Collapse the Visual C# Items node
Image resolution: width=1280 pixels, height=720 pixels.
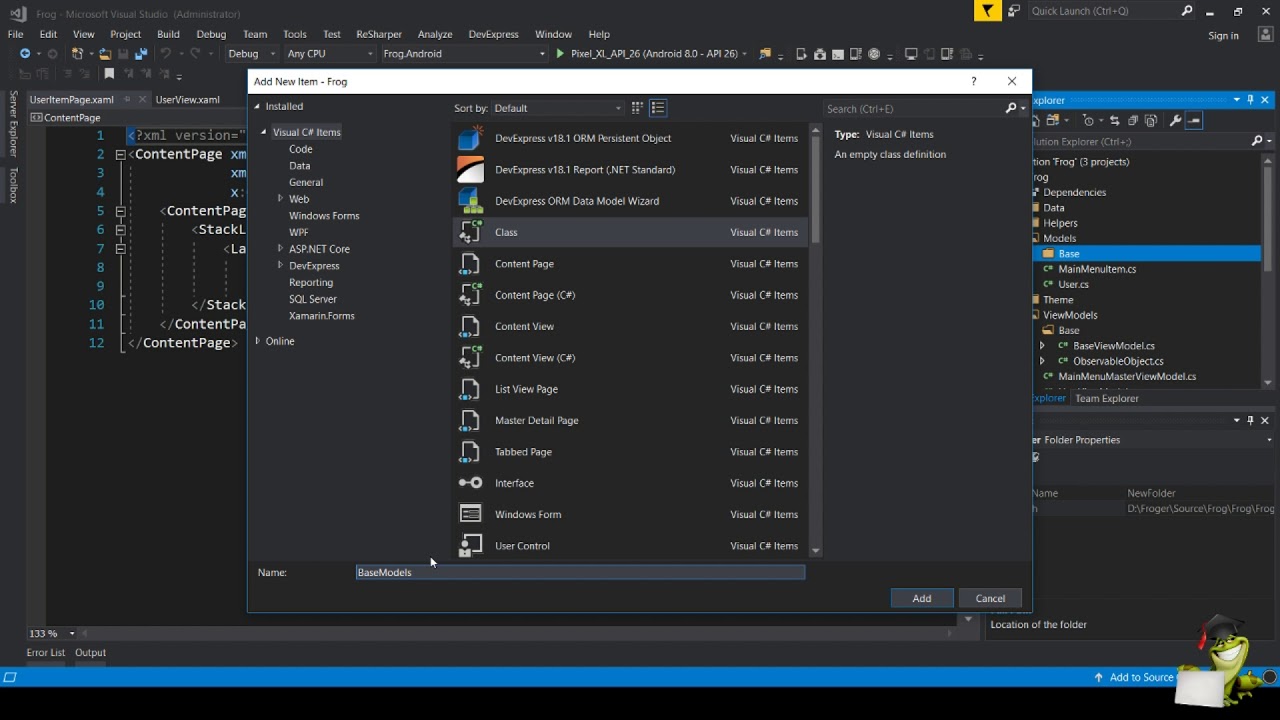pos(264,132)
